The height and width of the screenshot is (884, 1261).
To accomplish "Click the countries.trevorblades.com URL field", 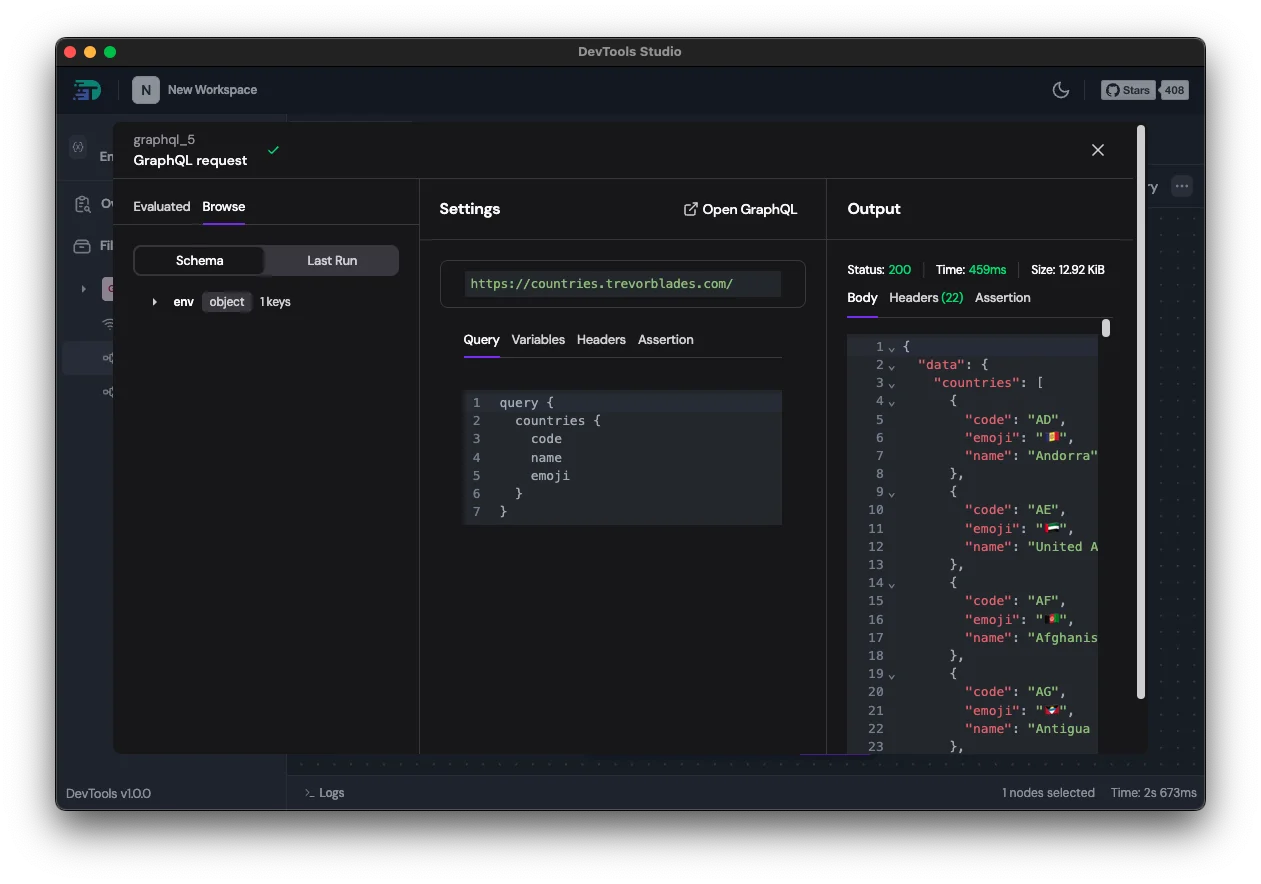I will [x=622, y=284].
